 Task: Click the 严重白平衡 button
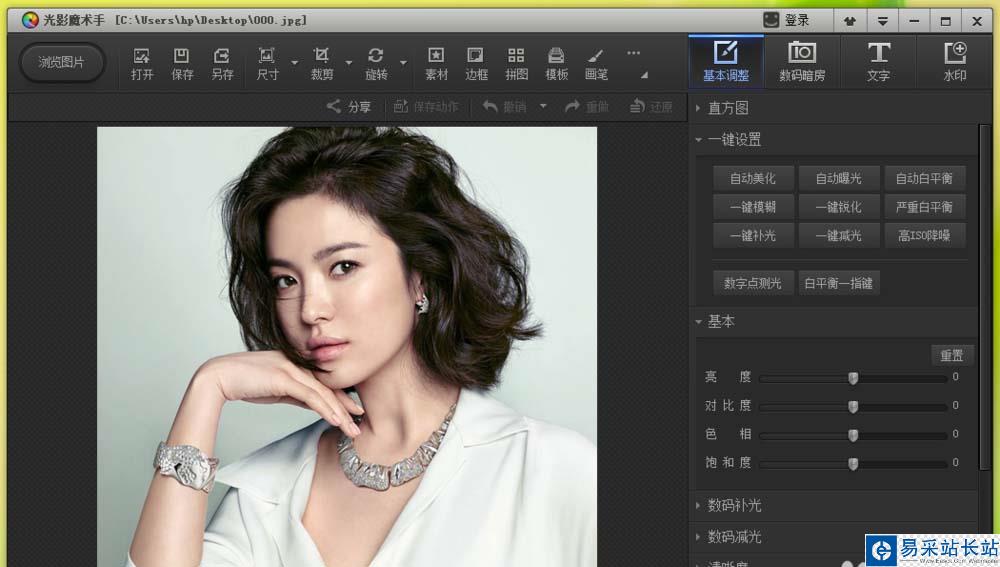(924, 207)
